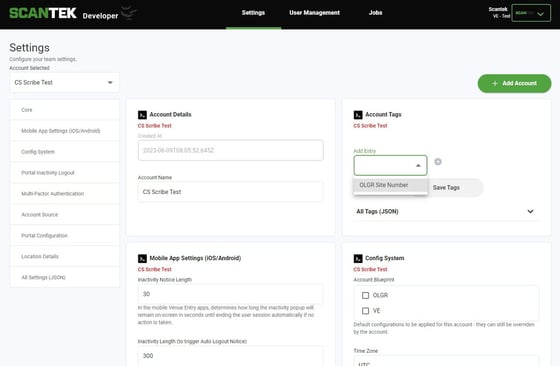
Task: Collapse the Add Entry dropdown
Action: pos(418,165)
